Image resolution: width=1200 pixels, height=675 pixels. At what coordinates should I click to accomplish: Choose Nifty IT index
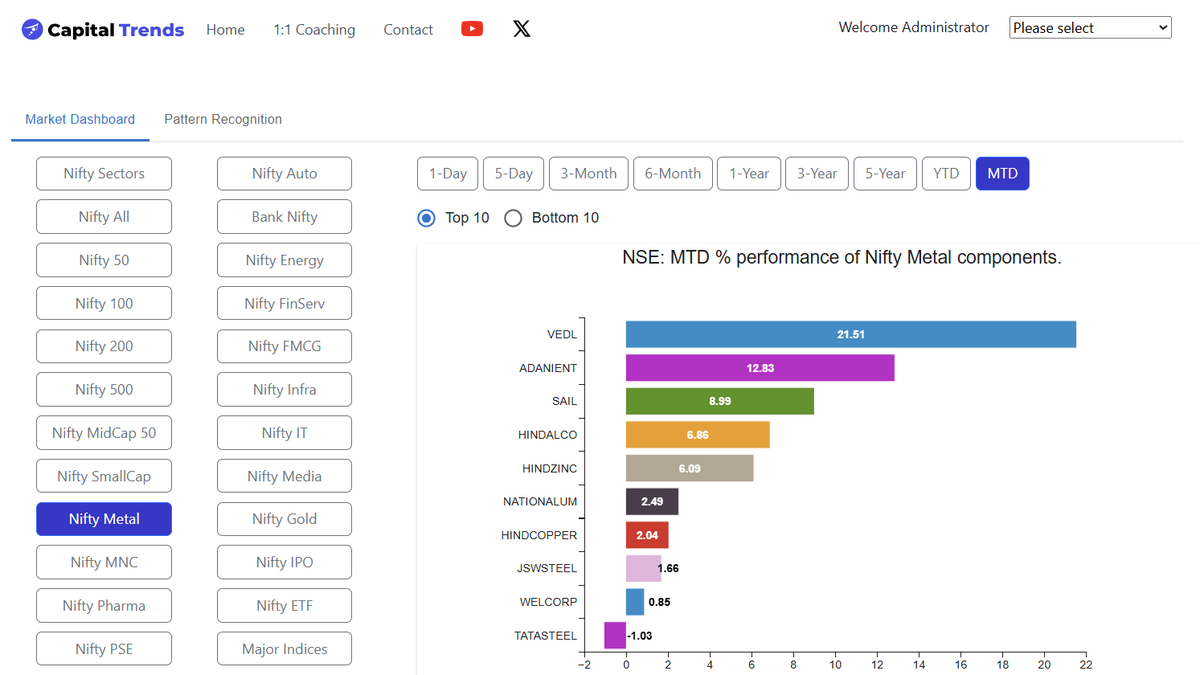pyautogui.click(x=285, y=433)
